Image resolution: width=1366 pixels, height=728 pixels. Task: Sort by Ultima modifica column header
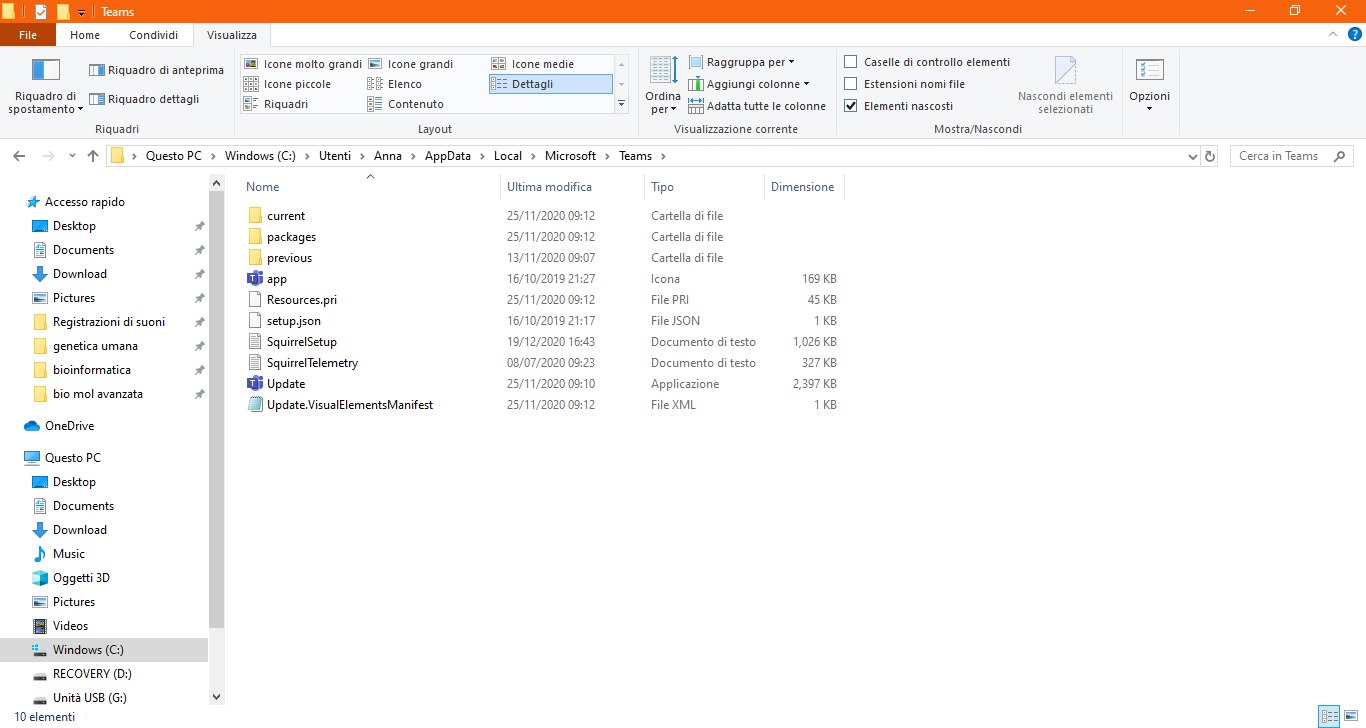[572, 187]
